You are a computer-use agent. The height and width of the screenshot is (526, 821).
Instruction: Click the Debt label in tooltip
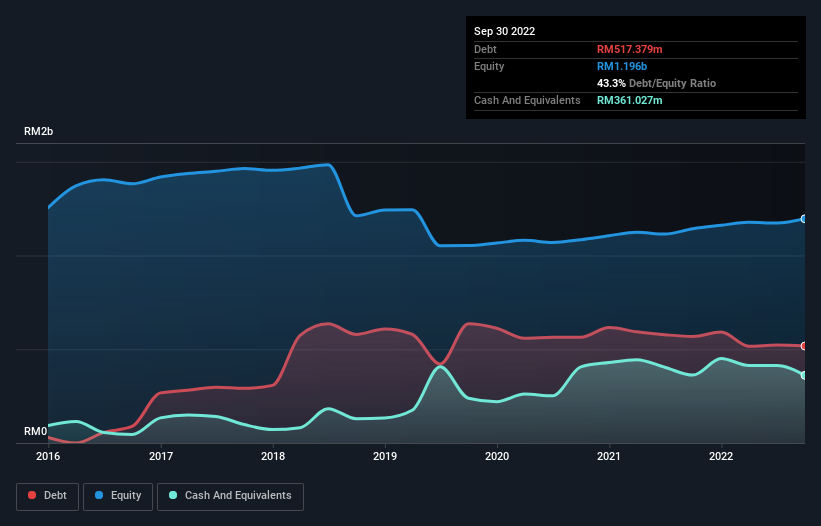pos(485,49)
